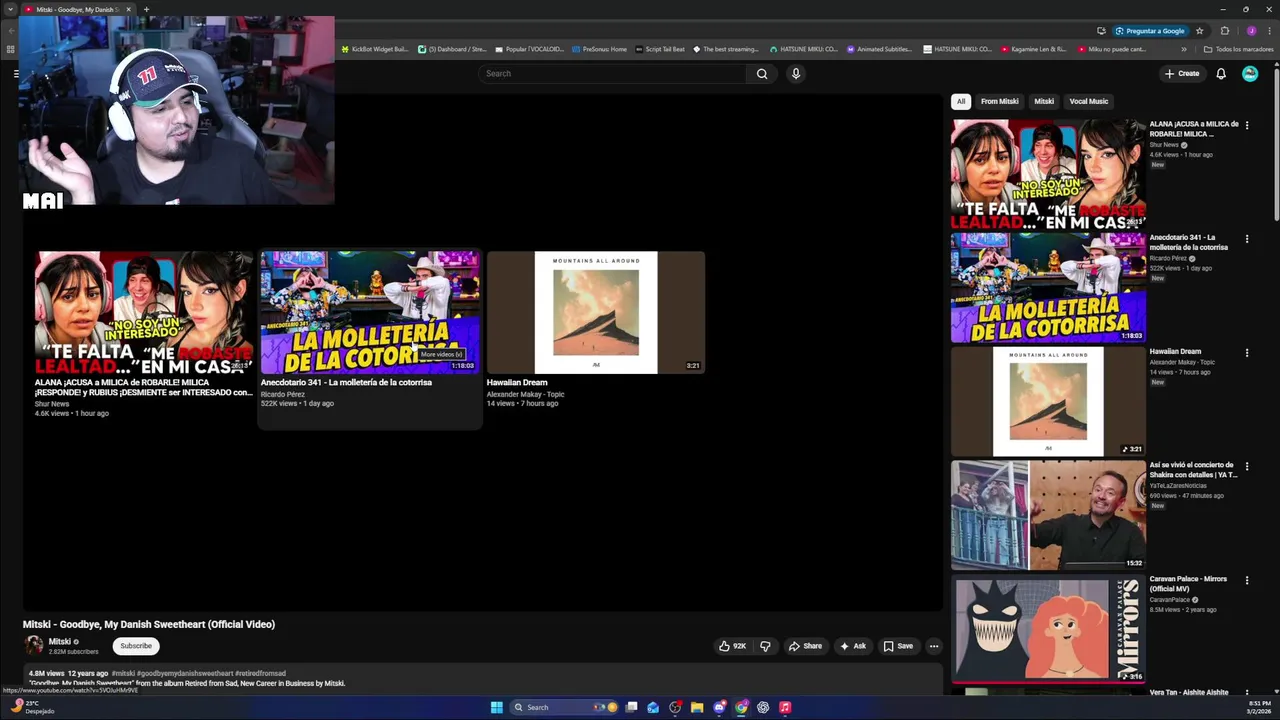Open the weather widget showing 23°C
Viewport: 1280px width, 720px height.
tap(32, 707)
